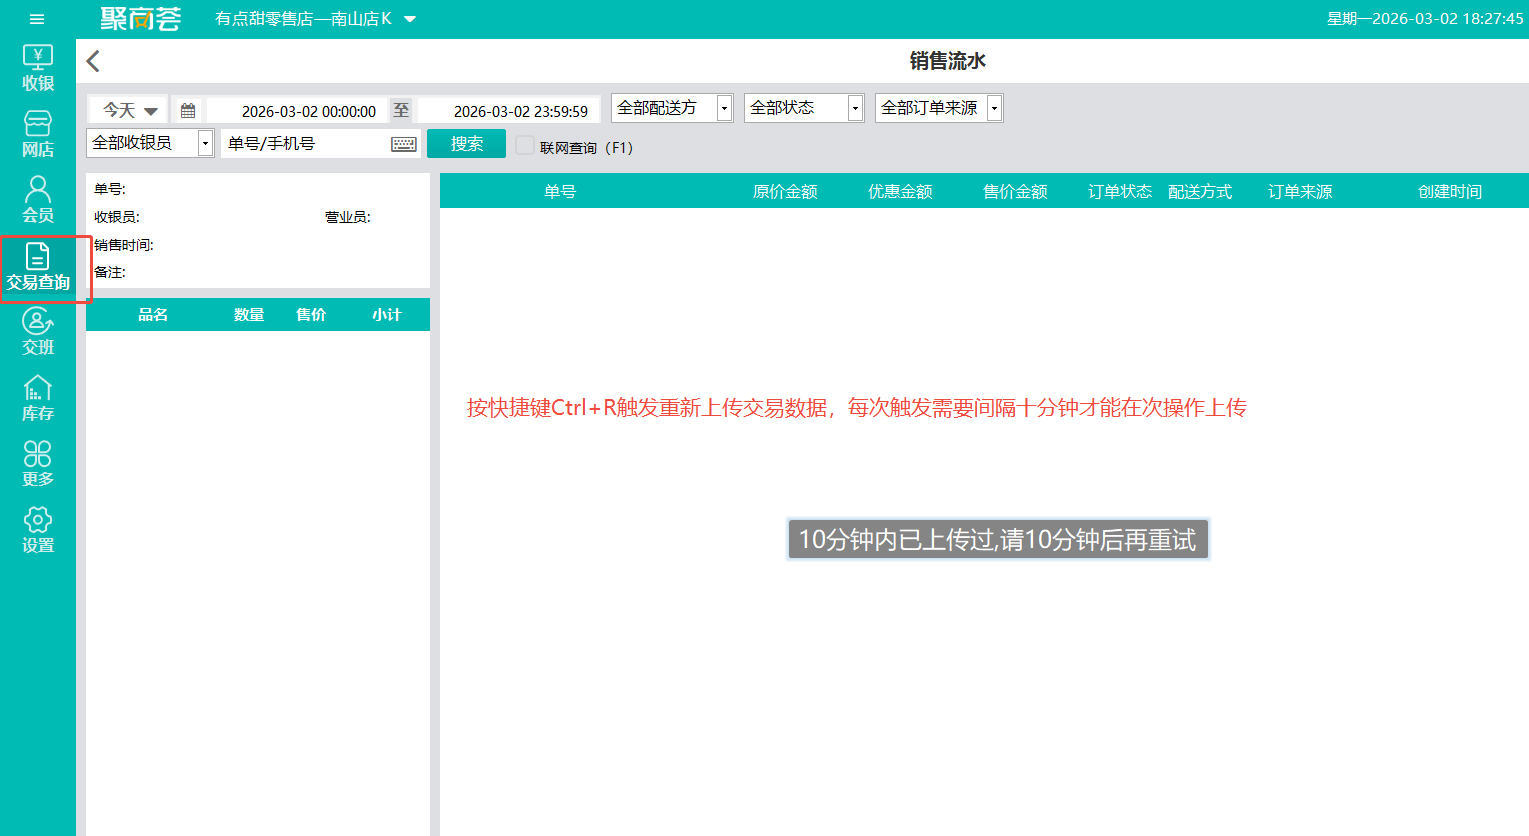
Task: Click the hamburger menu icon at top left
Action: (x=37, y=19)
